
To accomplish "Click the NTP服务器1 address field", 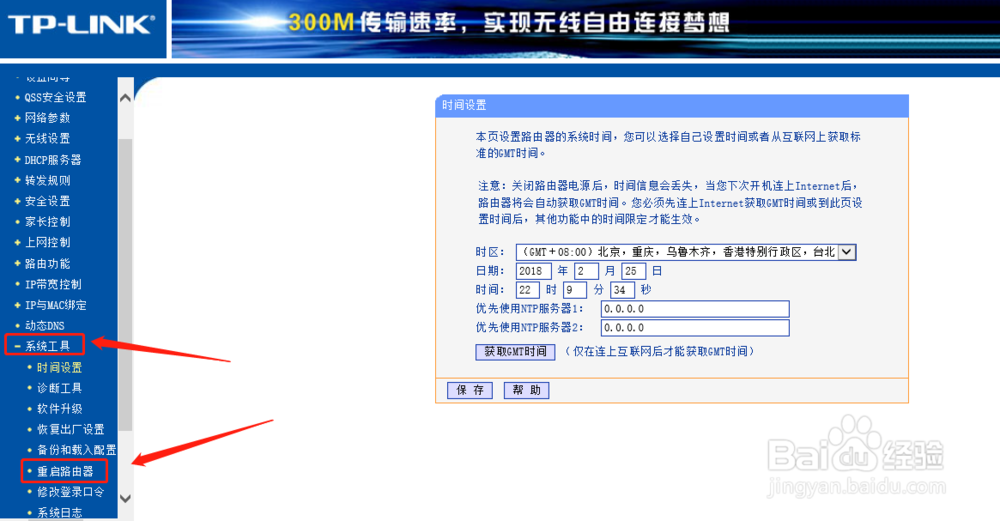I will click(x=695, y=309).
